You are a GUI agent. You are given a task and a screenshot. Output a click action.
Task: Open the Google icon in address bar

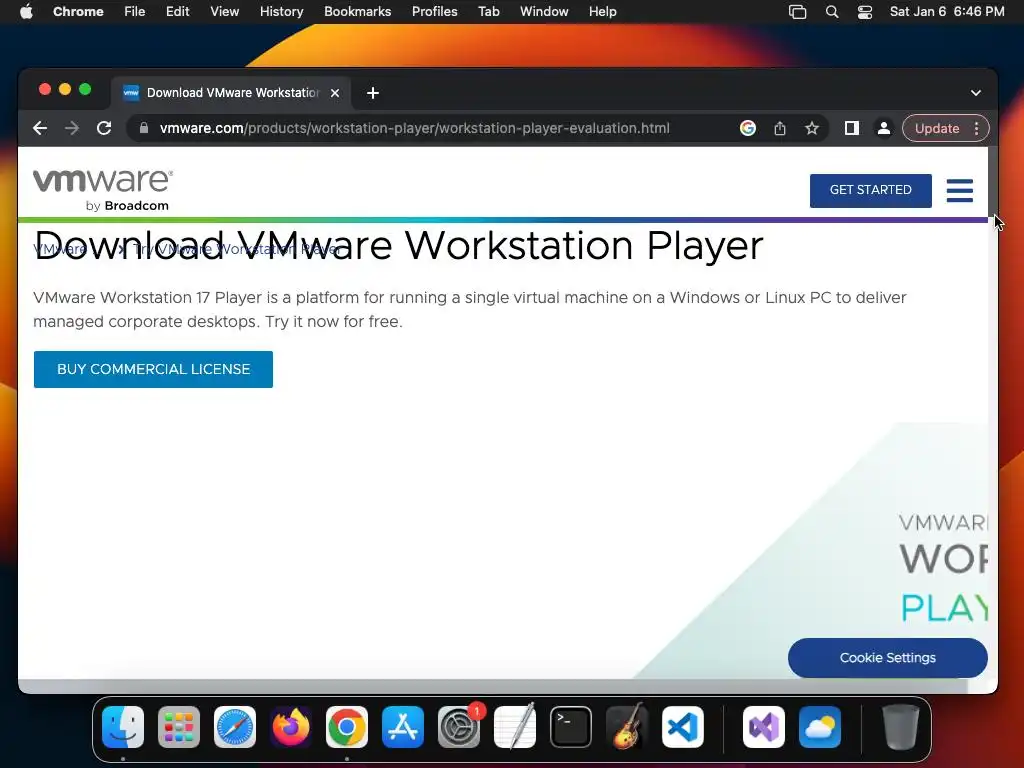click(x=748, y=128)
